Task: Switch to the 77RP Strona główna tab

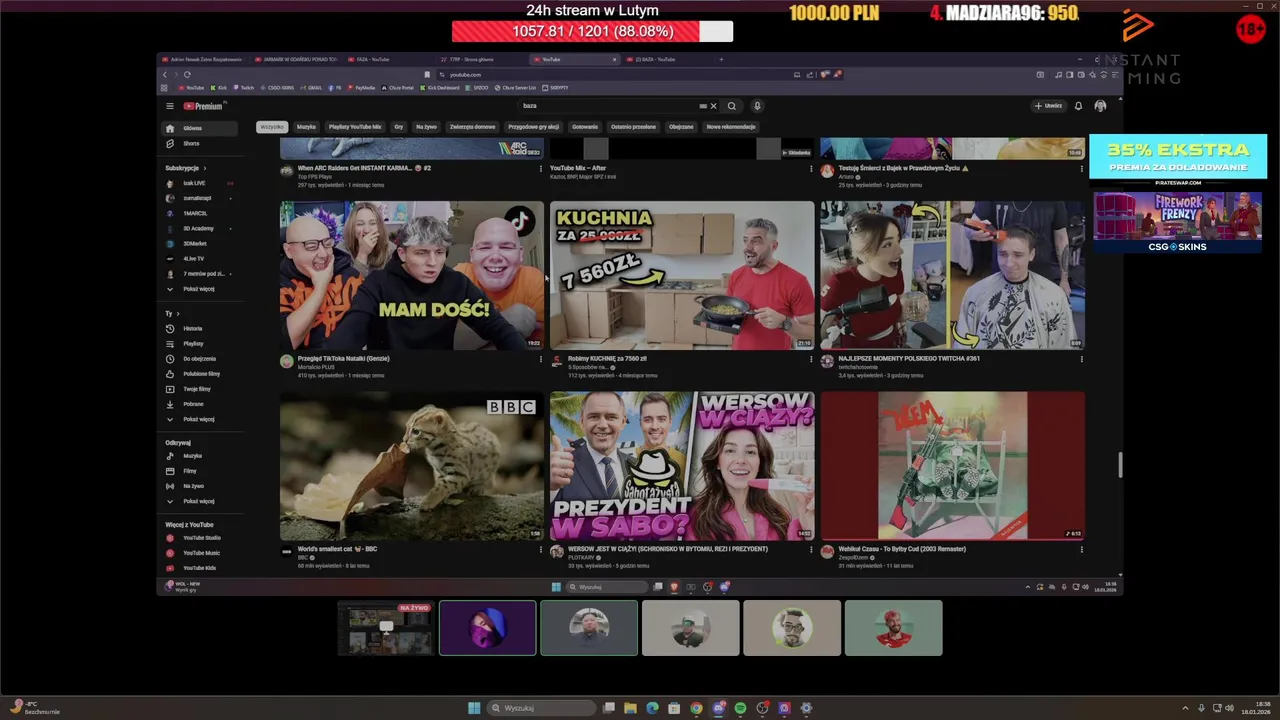Action: [482, 59]
